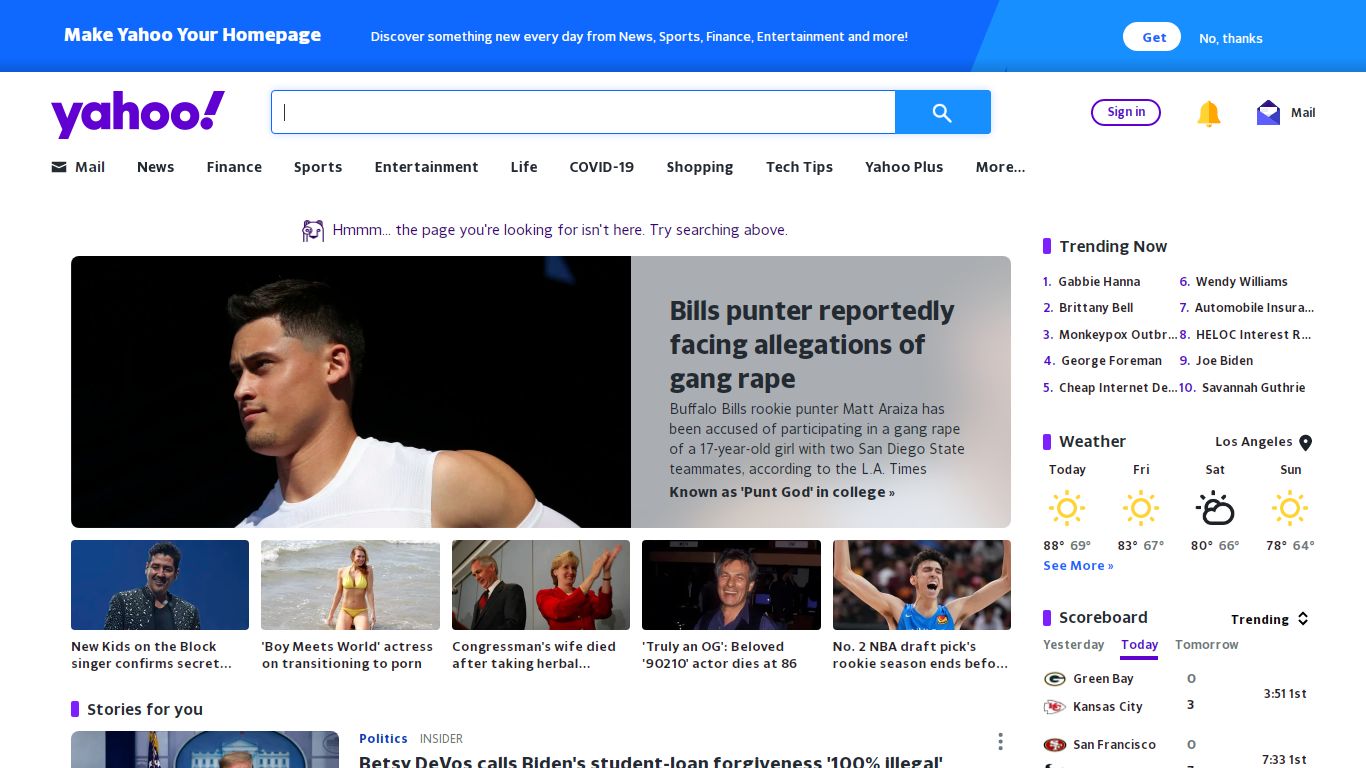Screen dimensions: 1366x768
Task: Click the Sign in button
Action: (x=1126, y=112)
